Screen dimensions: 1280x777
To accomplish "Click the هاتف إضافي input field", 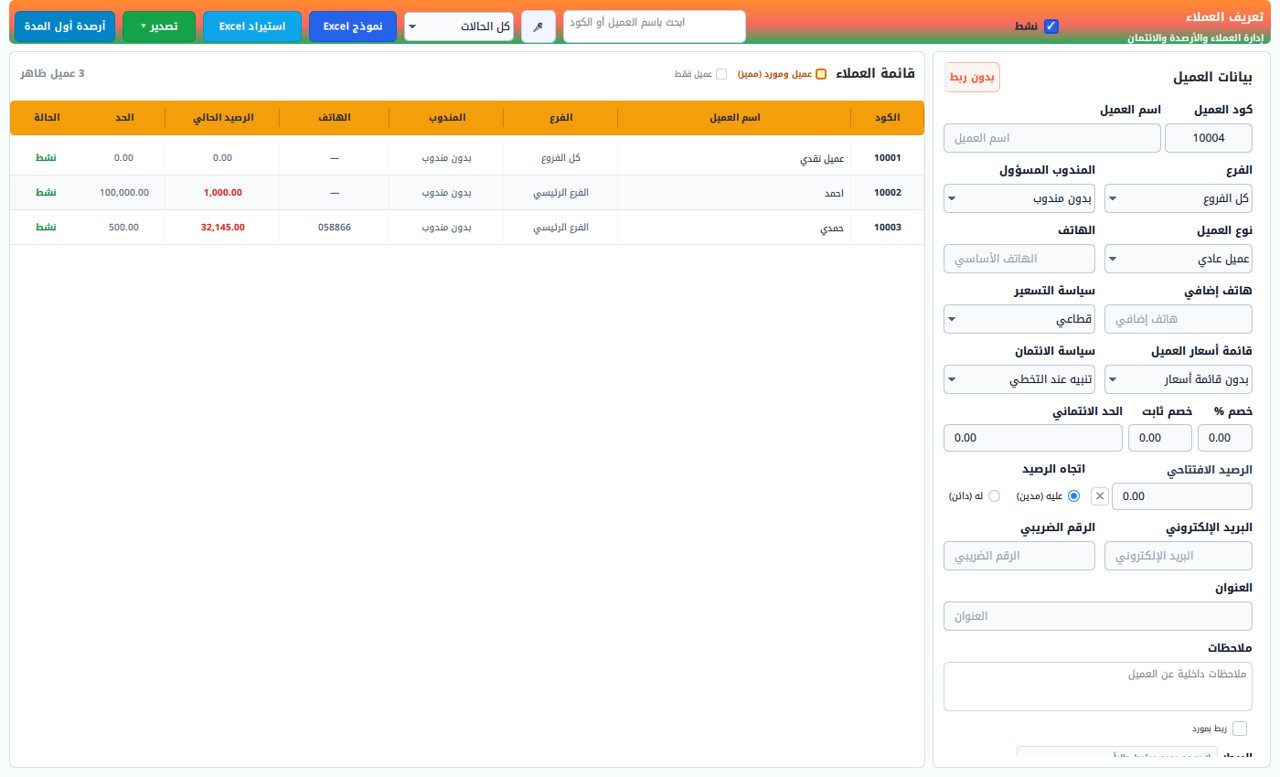I will pyautogui.click(x=1178, y=319).
